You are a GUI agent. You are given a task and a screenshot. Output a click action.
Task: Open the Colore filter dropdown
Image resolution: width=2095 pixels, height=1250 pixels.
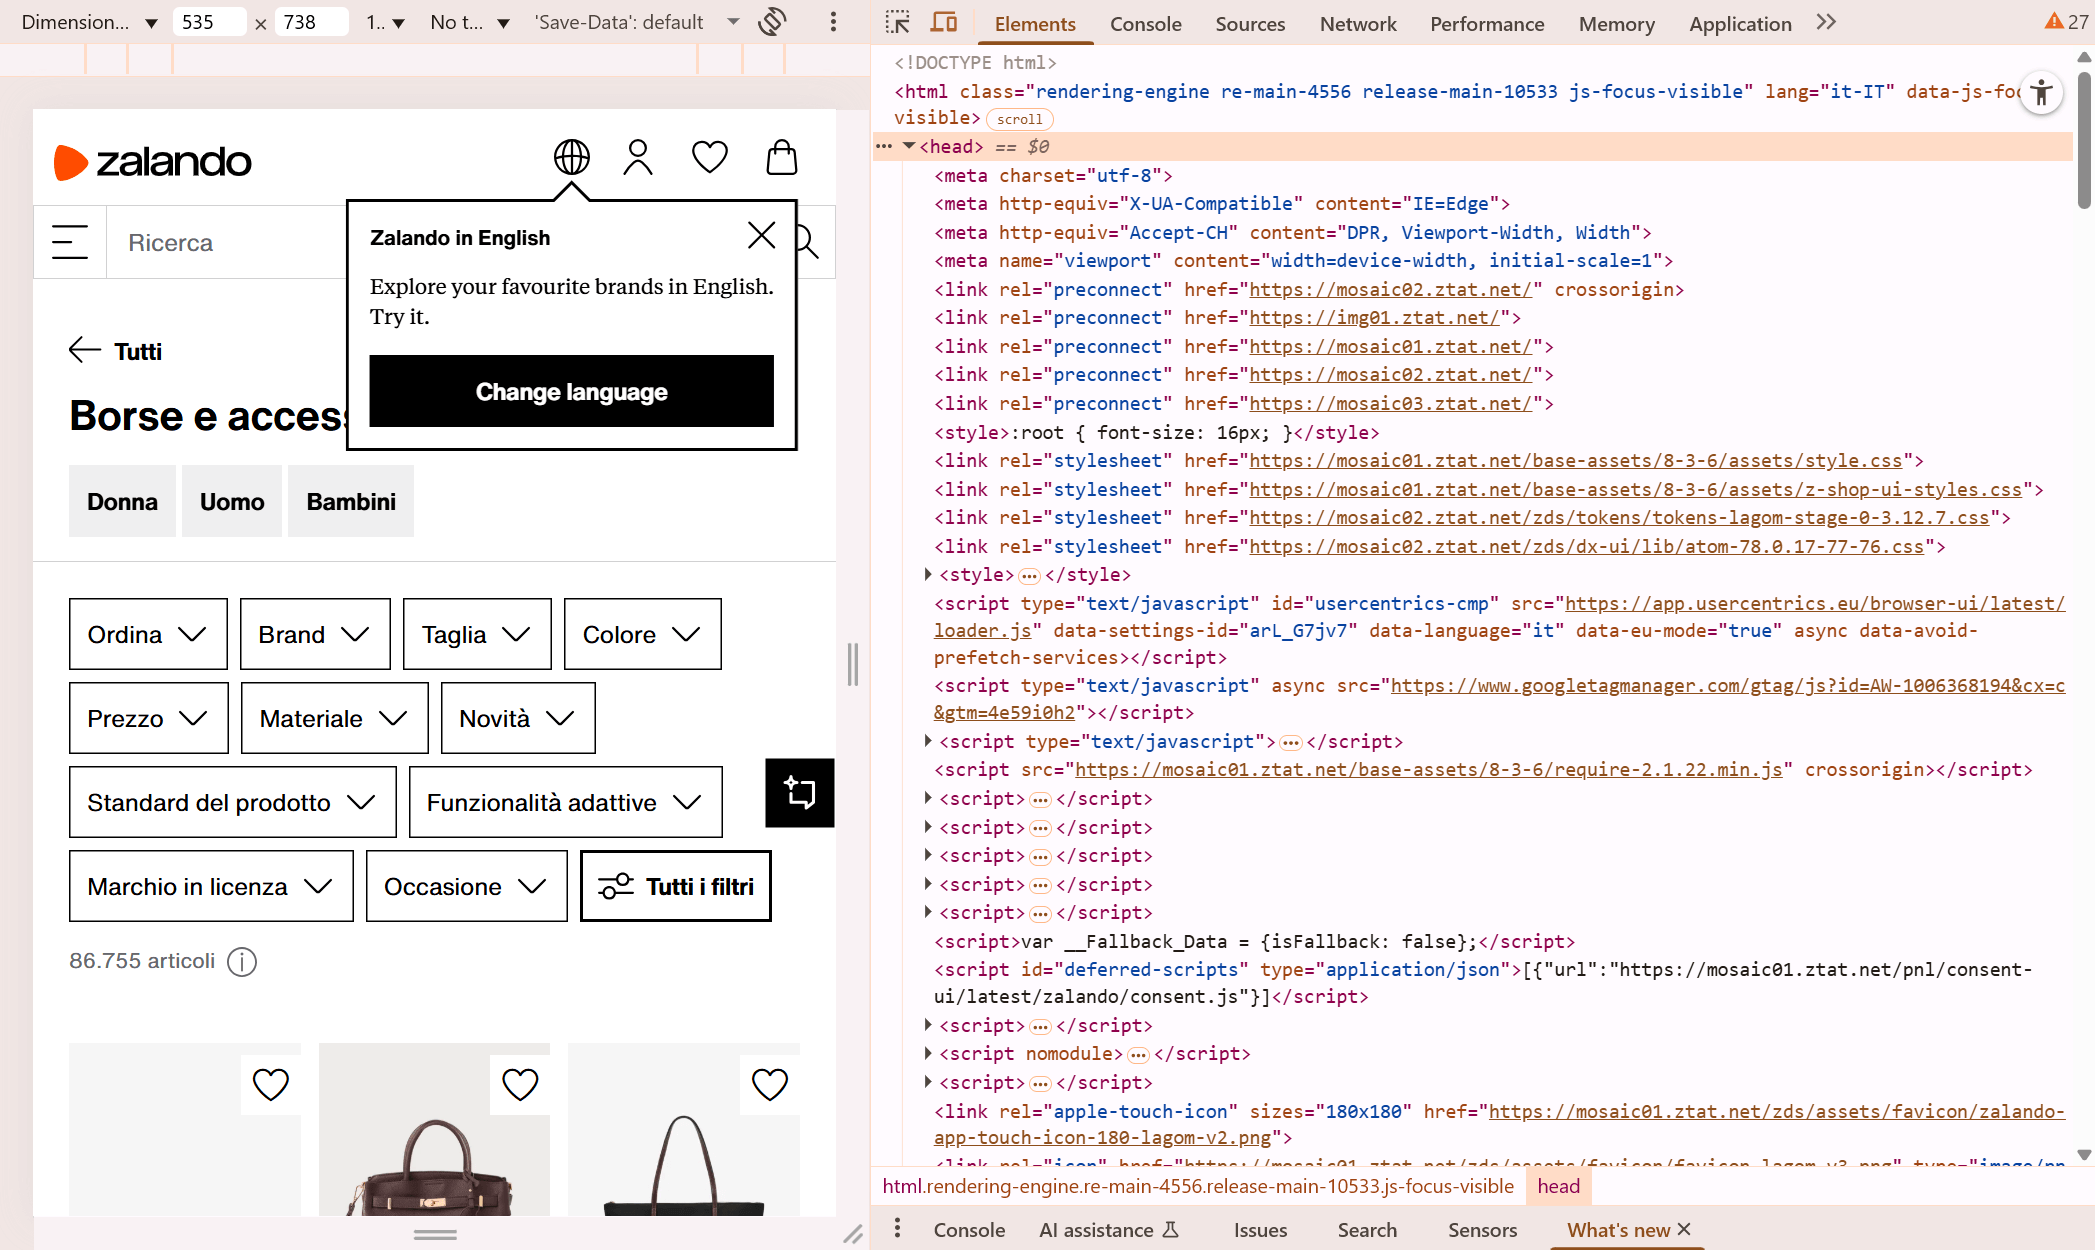(x=642, y=634)
